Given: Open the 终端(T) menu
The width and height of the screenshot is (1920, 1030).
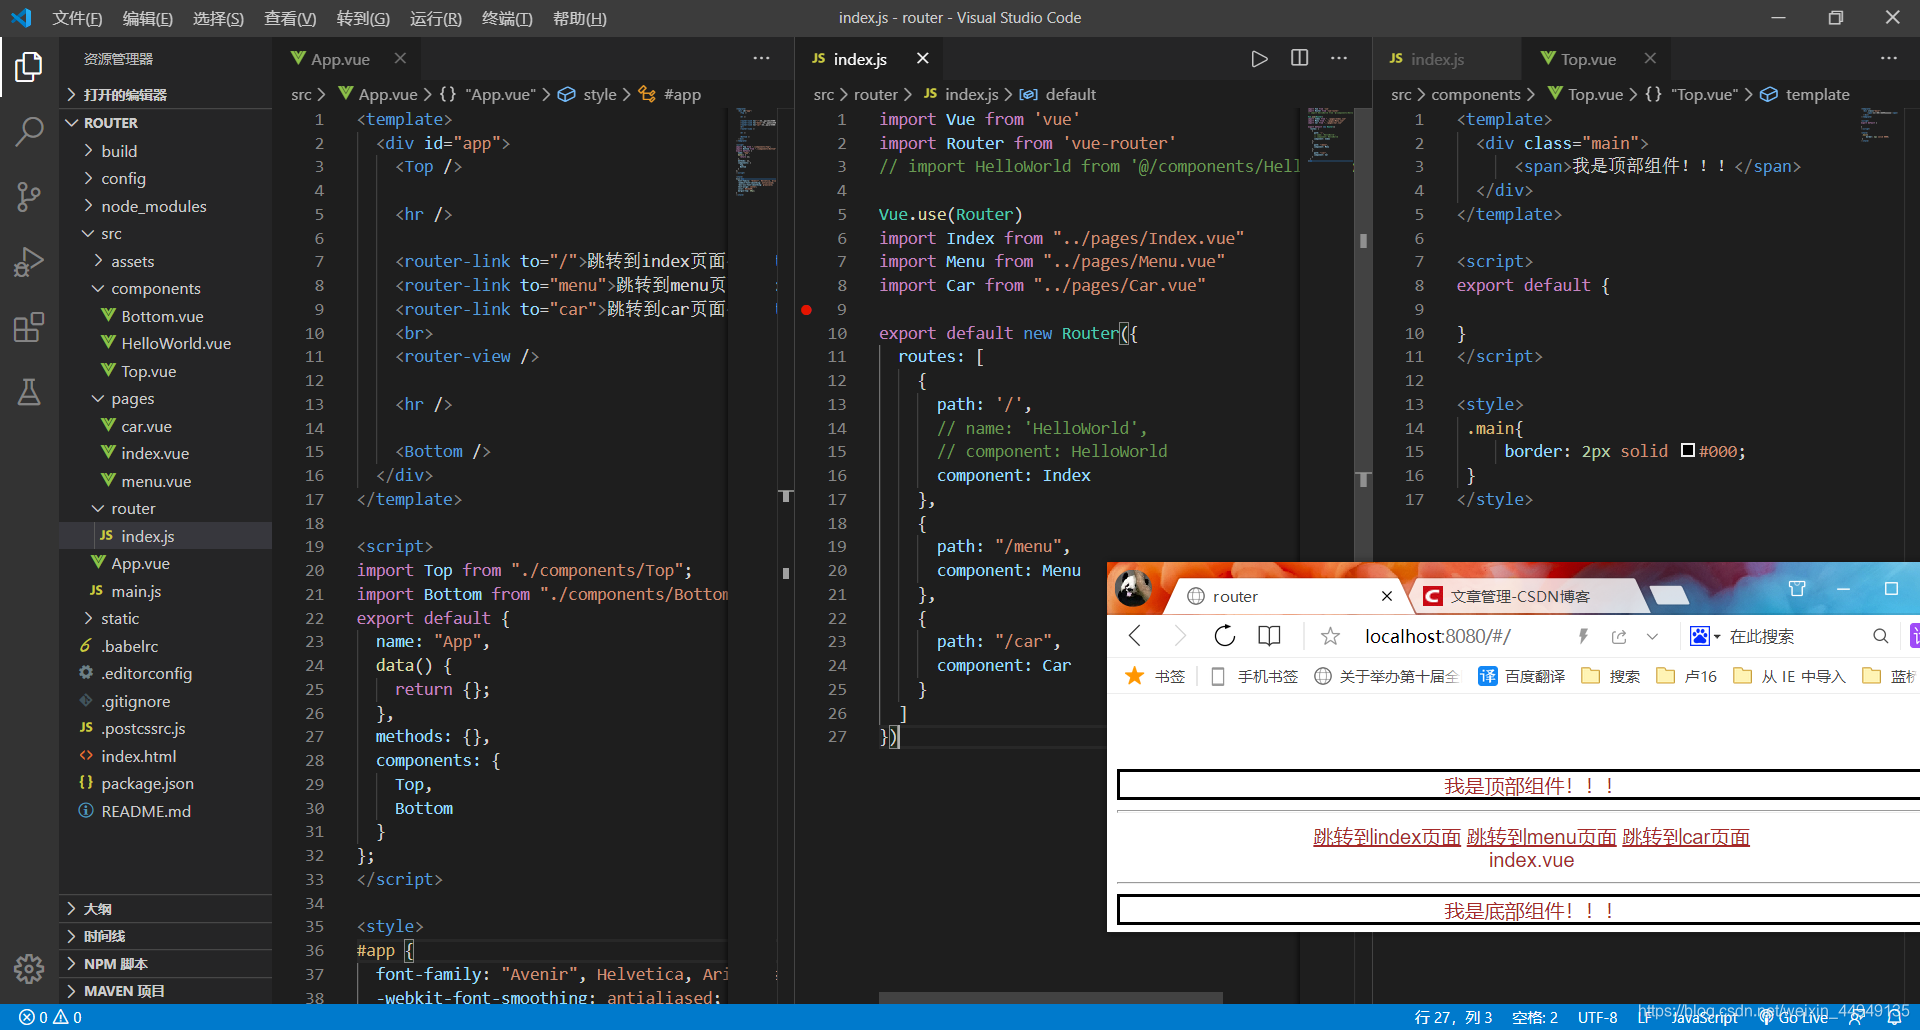Looking at the screenshot, I should (x=507, y=18).
